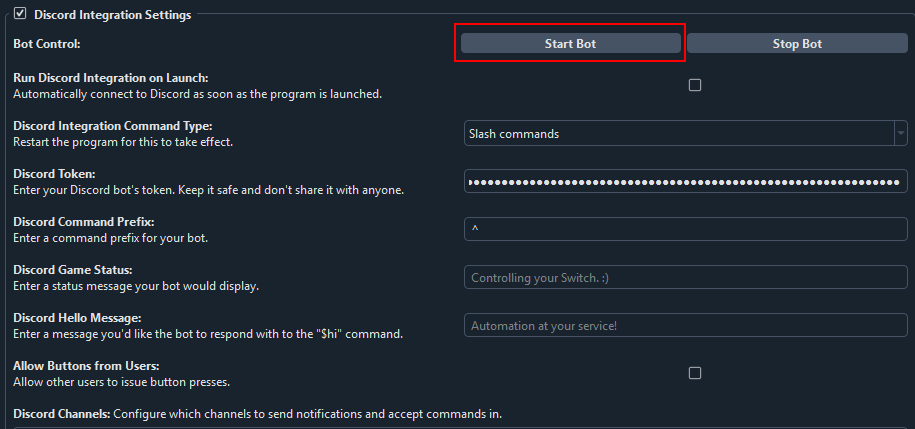Toggle the Discord Integration Settings checkbox

click(20, 14)
